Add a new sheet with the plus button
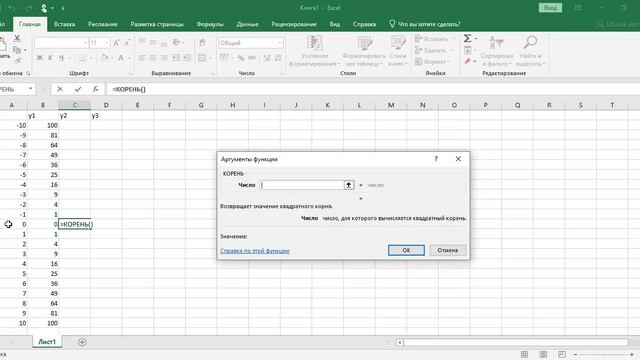The height and width of the screenshot is (360, 640). (x=82, y=342)
